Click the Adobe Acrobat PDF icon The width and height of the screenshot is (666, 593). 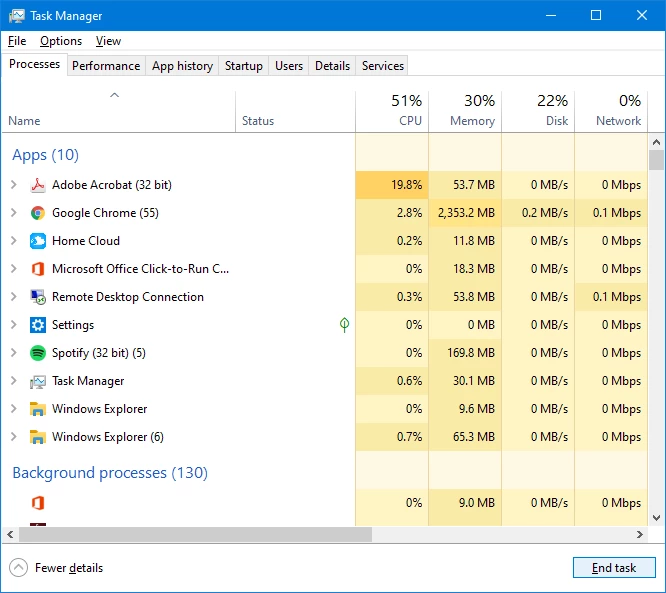[x=38, y=185]
